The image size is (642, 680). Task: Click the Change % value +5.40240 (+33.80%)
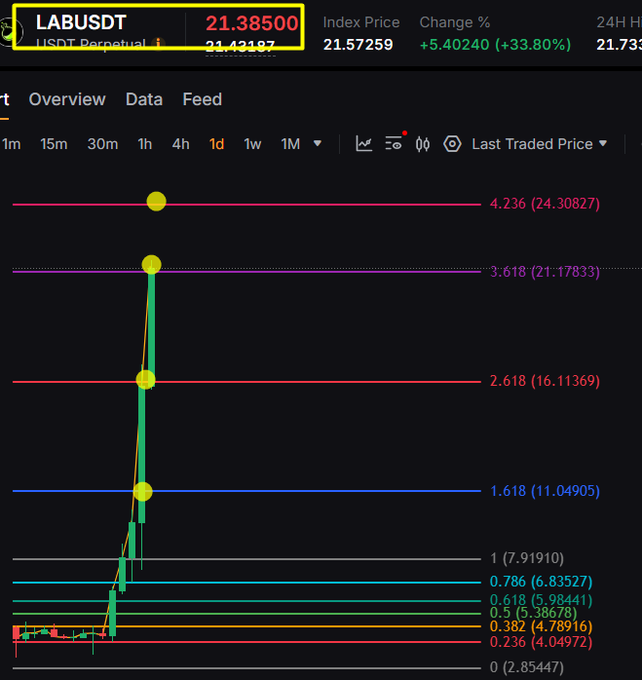[x=495, y=45]
